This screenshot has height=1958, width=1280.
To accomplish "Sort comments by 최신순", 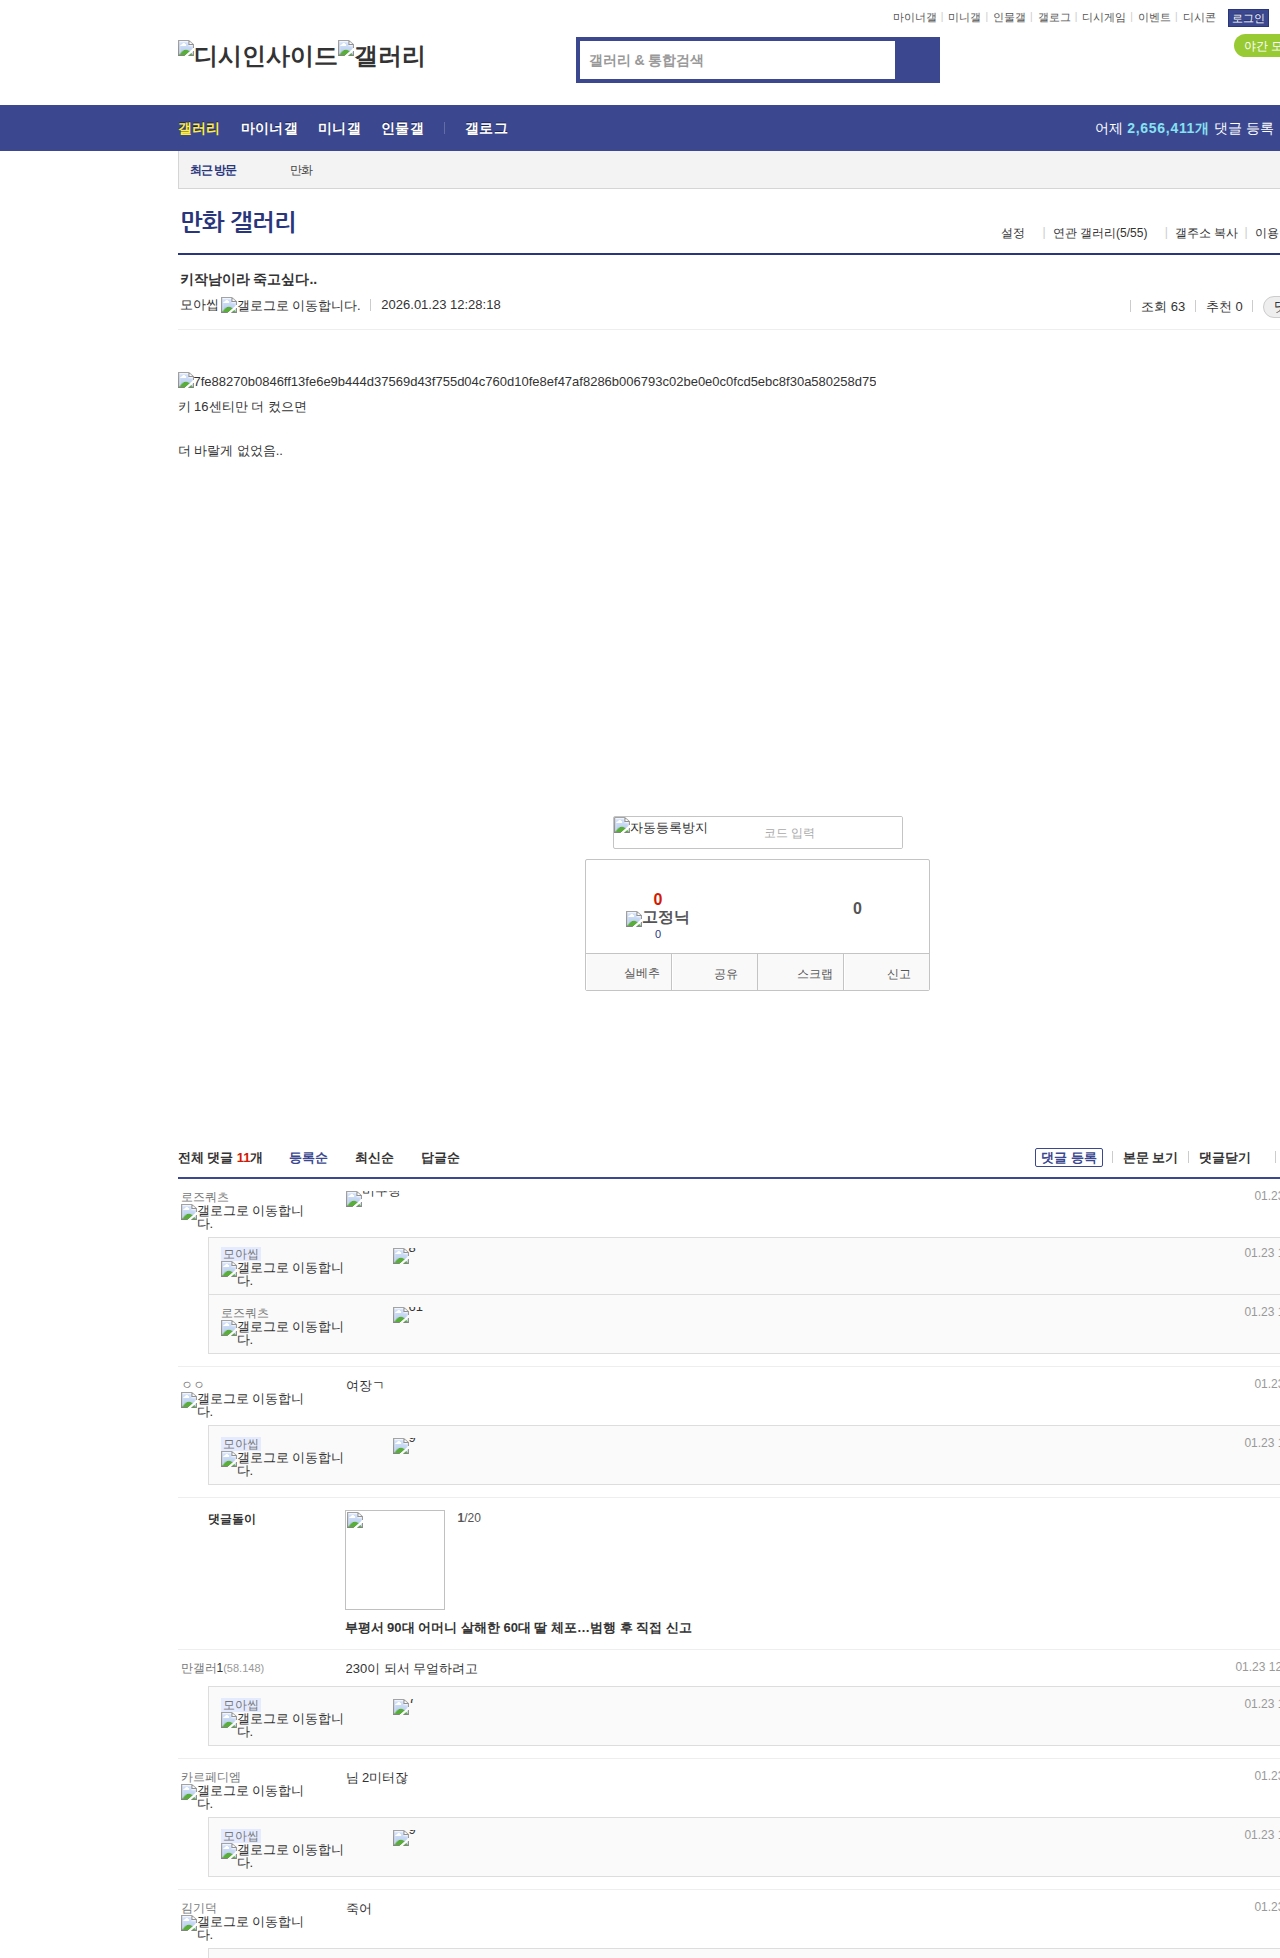I will click(x=374, y=1158).
